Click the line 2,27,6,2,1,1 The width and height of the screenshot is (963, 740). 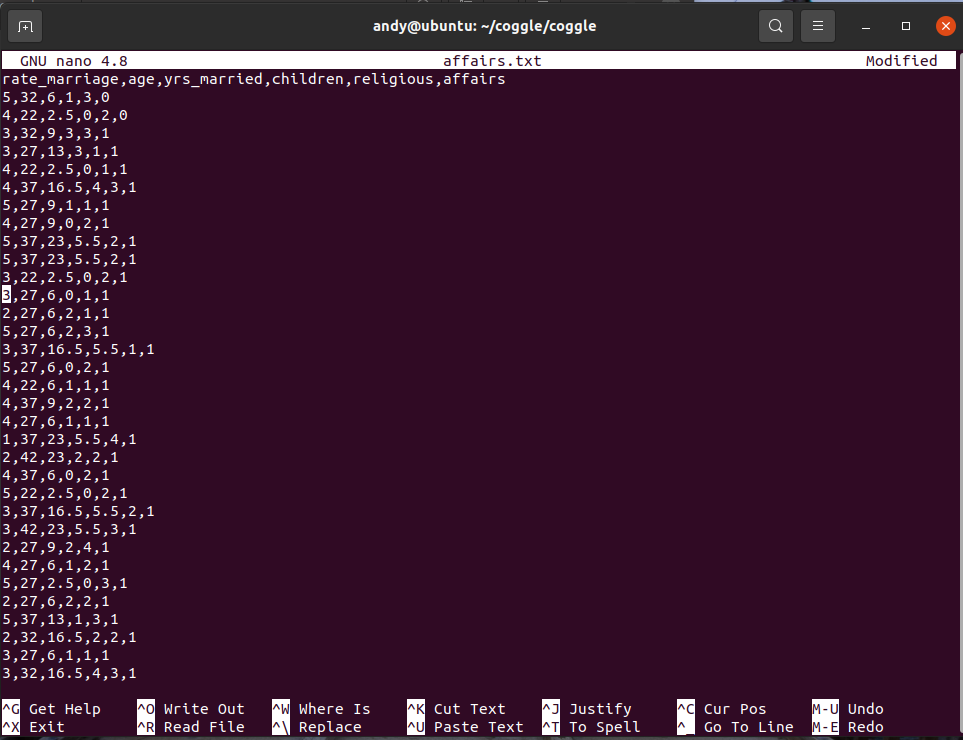click(56, 313)
